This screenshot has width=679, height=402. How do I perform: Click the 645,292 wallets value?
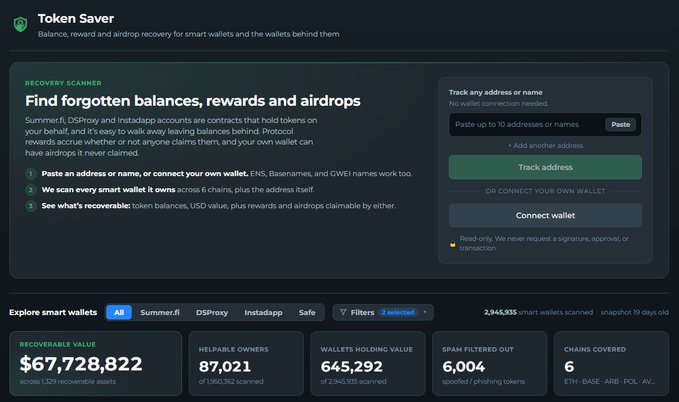(x=352, y=366)
